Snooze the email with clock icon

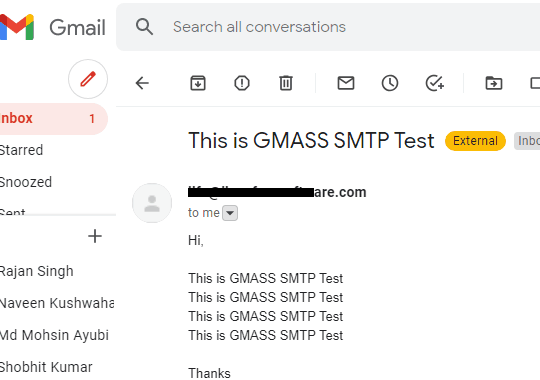click(x=390, y=83)
